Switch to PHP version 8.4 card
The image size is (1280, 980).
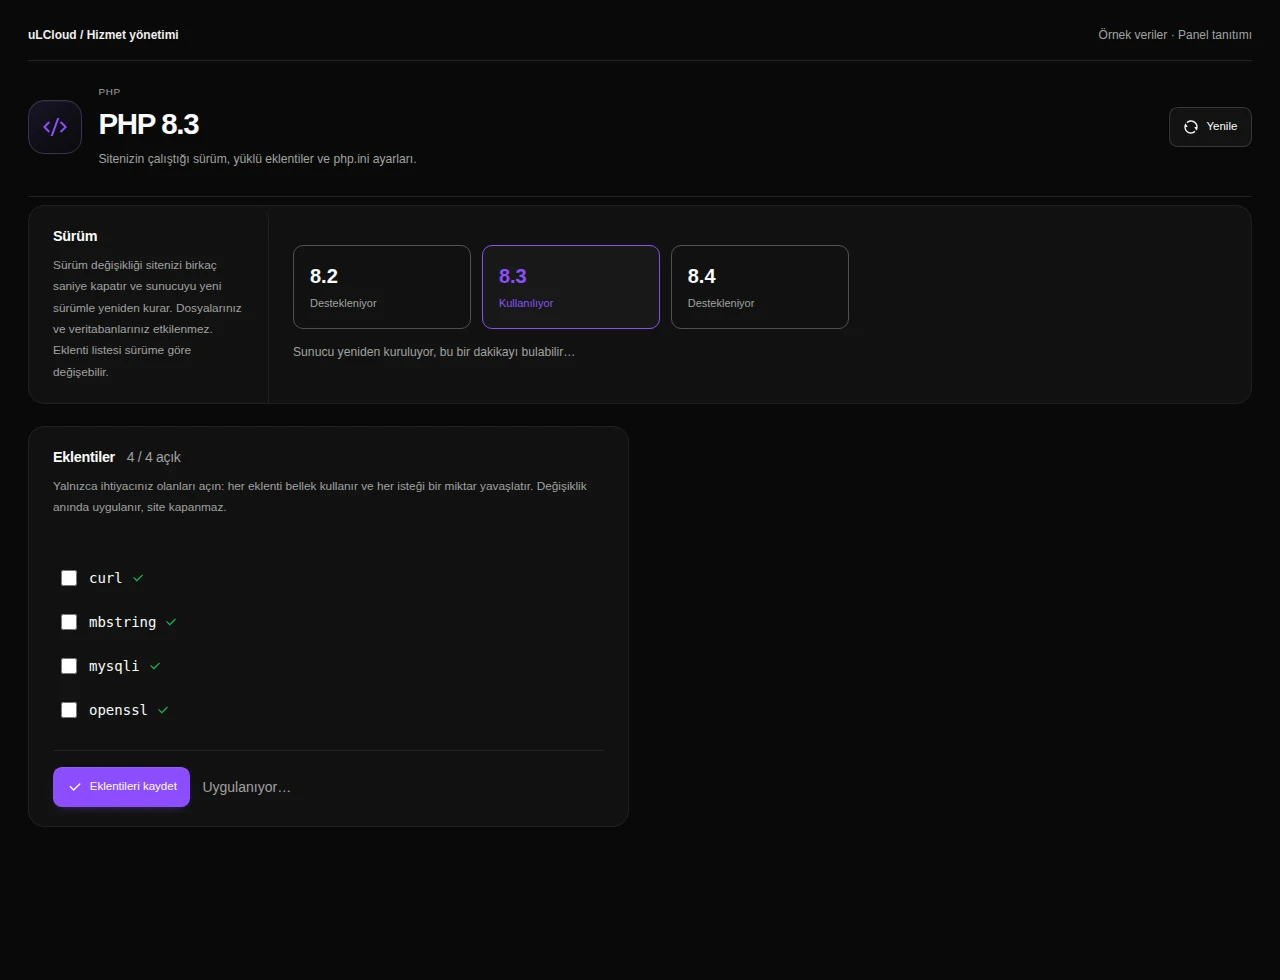pyautogui.click(x=760, y=287)
